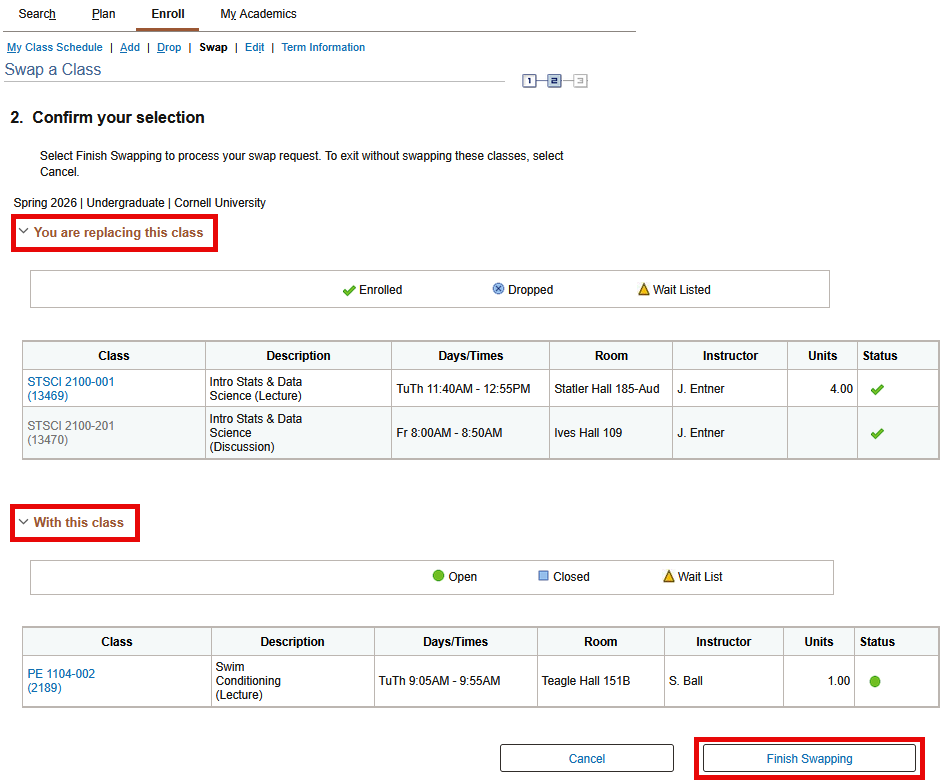The height and width of the screenshot is (780, 947).
Task: Click the green Enrolled checkmark for STSCI 2100-001
Action: tap(877, 390)
